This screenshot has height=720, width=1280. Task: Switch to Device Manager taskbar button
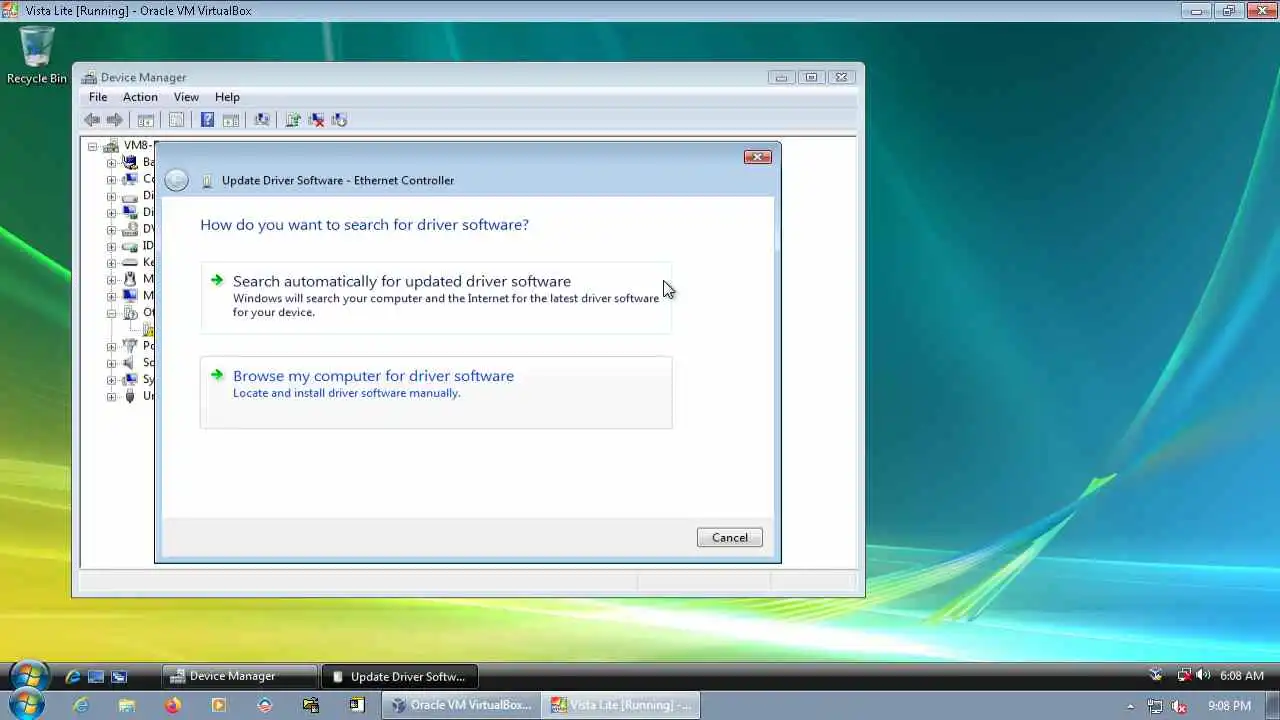[239, 677]
